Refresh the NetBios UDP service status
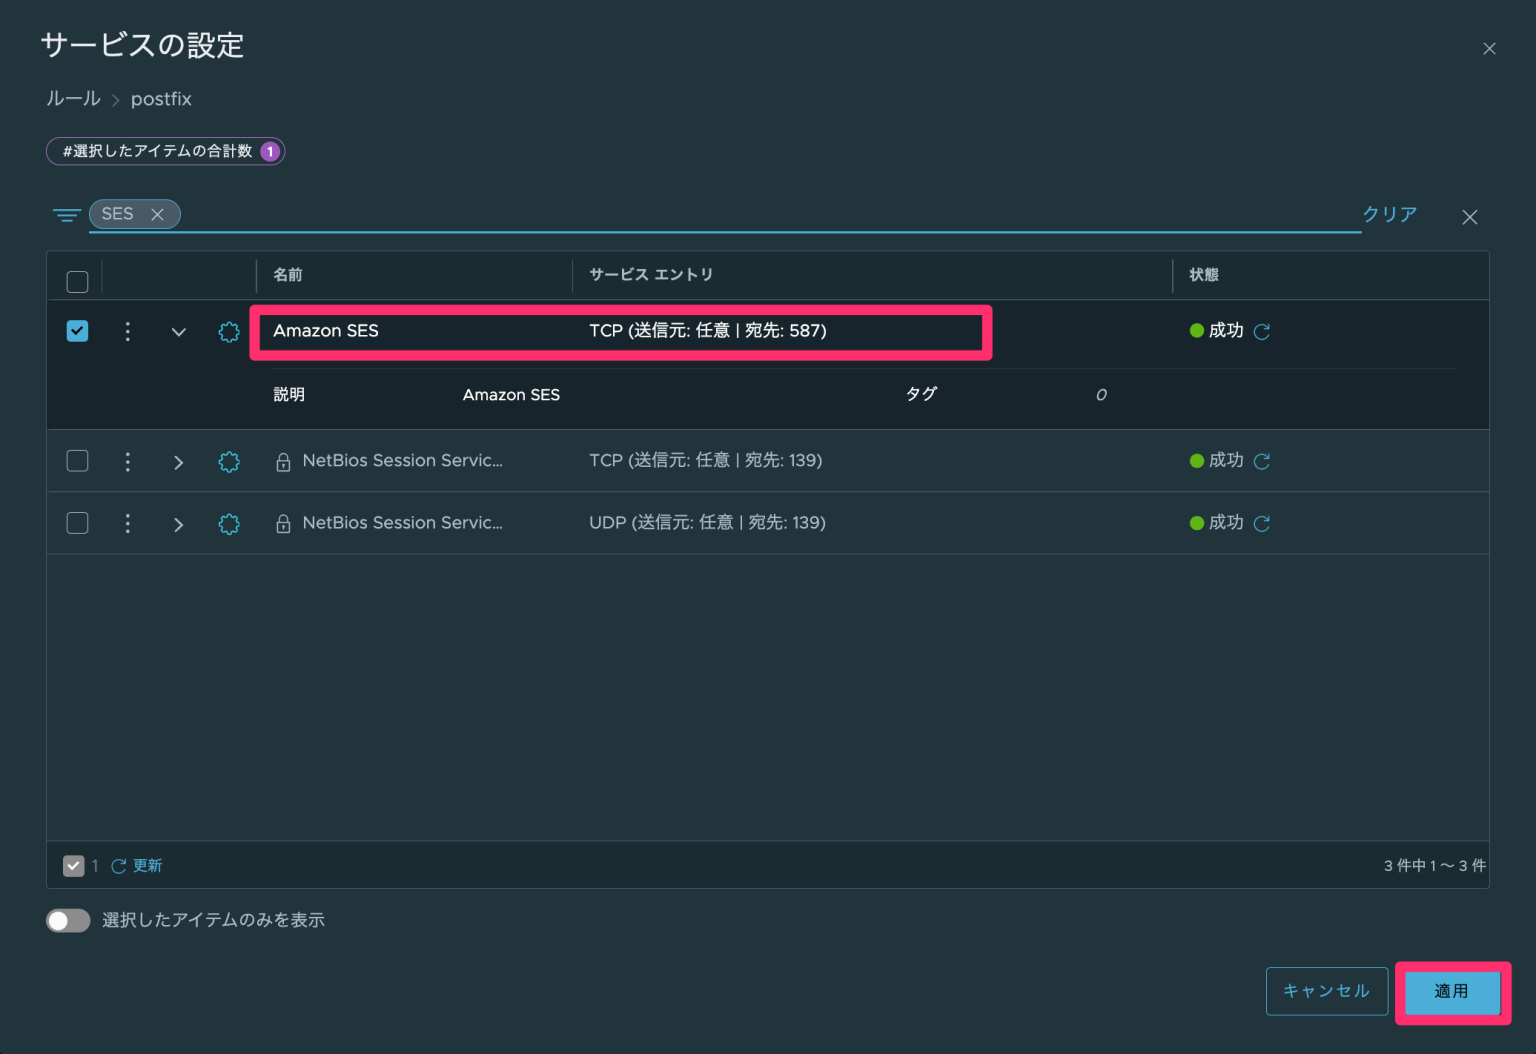 1262,523
